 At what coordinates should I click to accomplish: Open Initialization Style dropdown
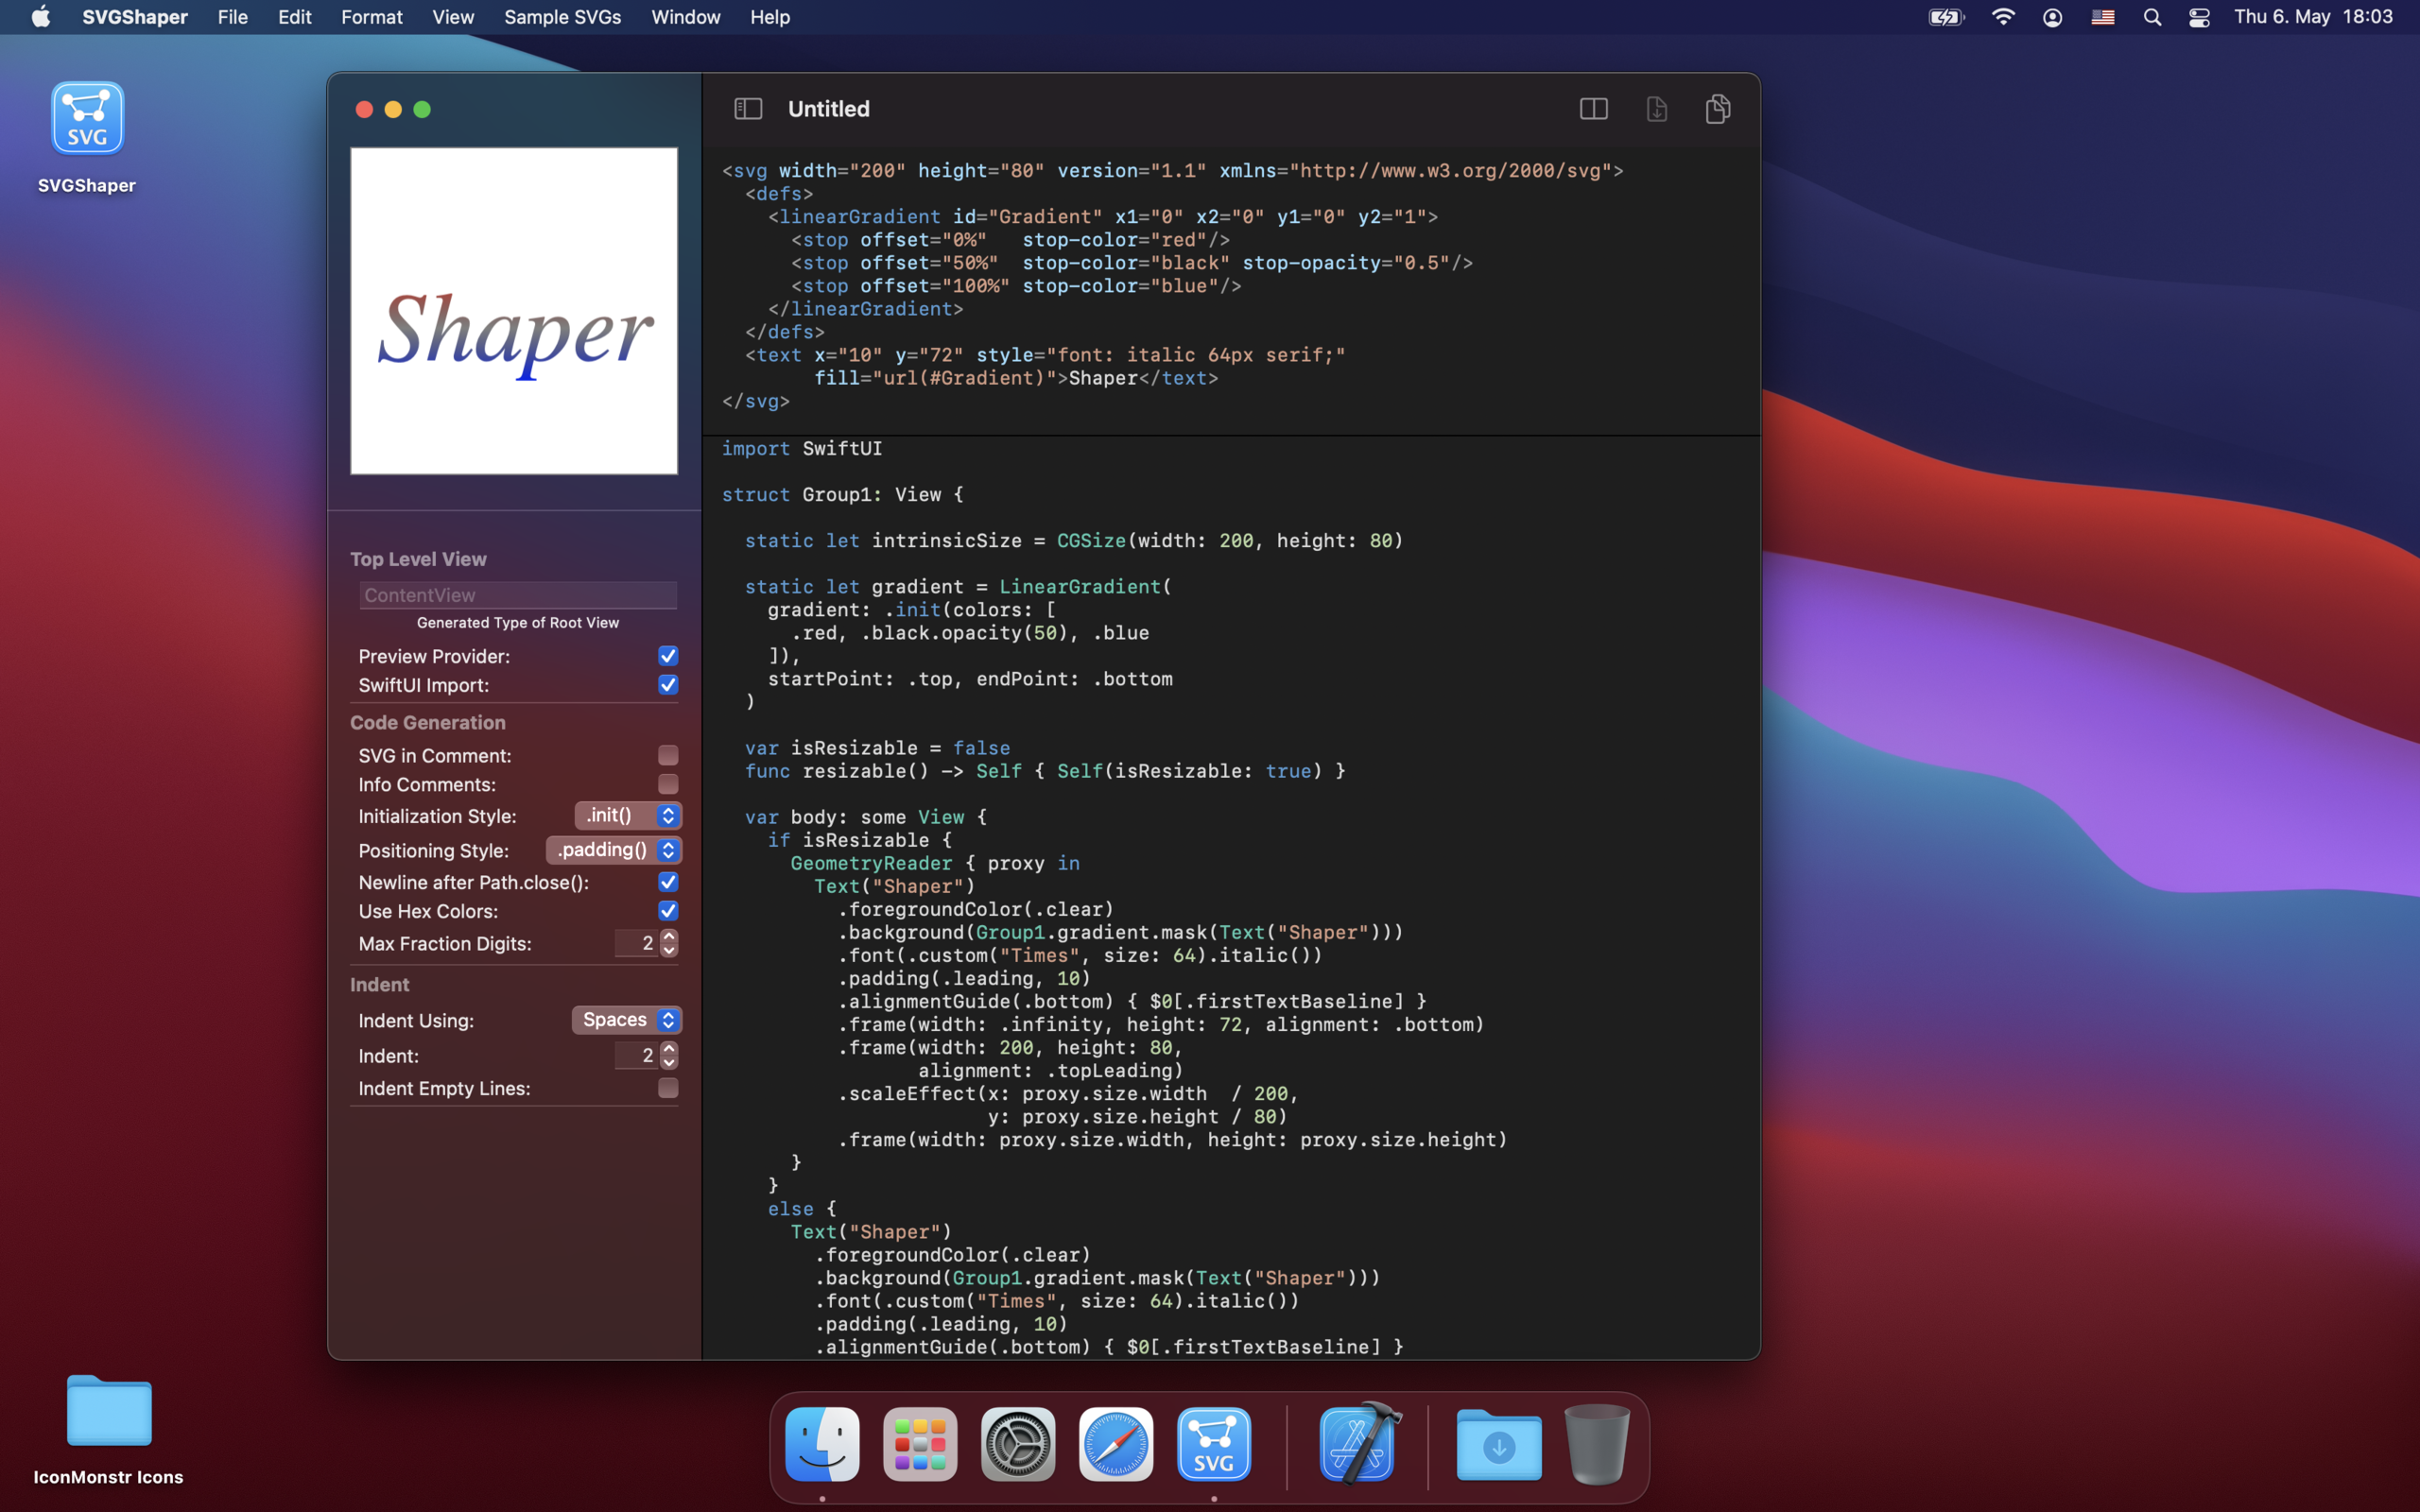628,816
